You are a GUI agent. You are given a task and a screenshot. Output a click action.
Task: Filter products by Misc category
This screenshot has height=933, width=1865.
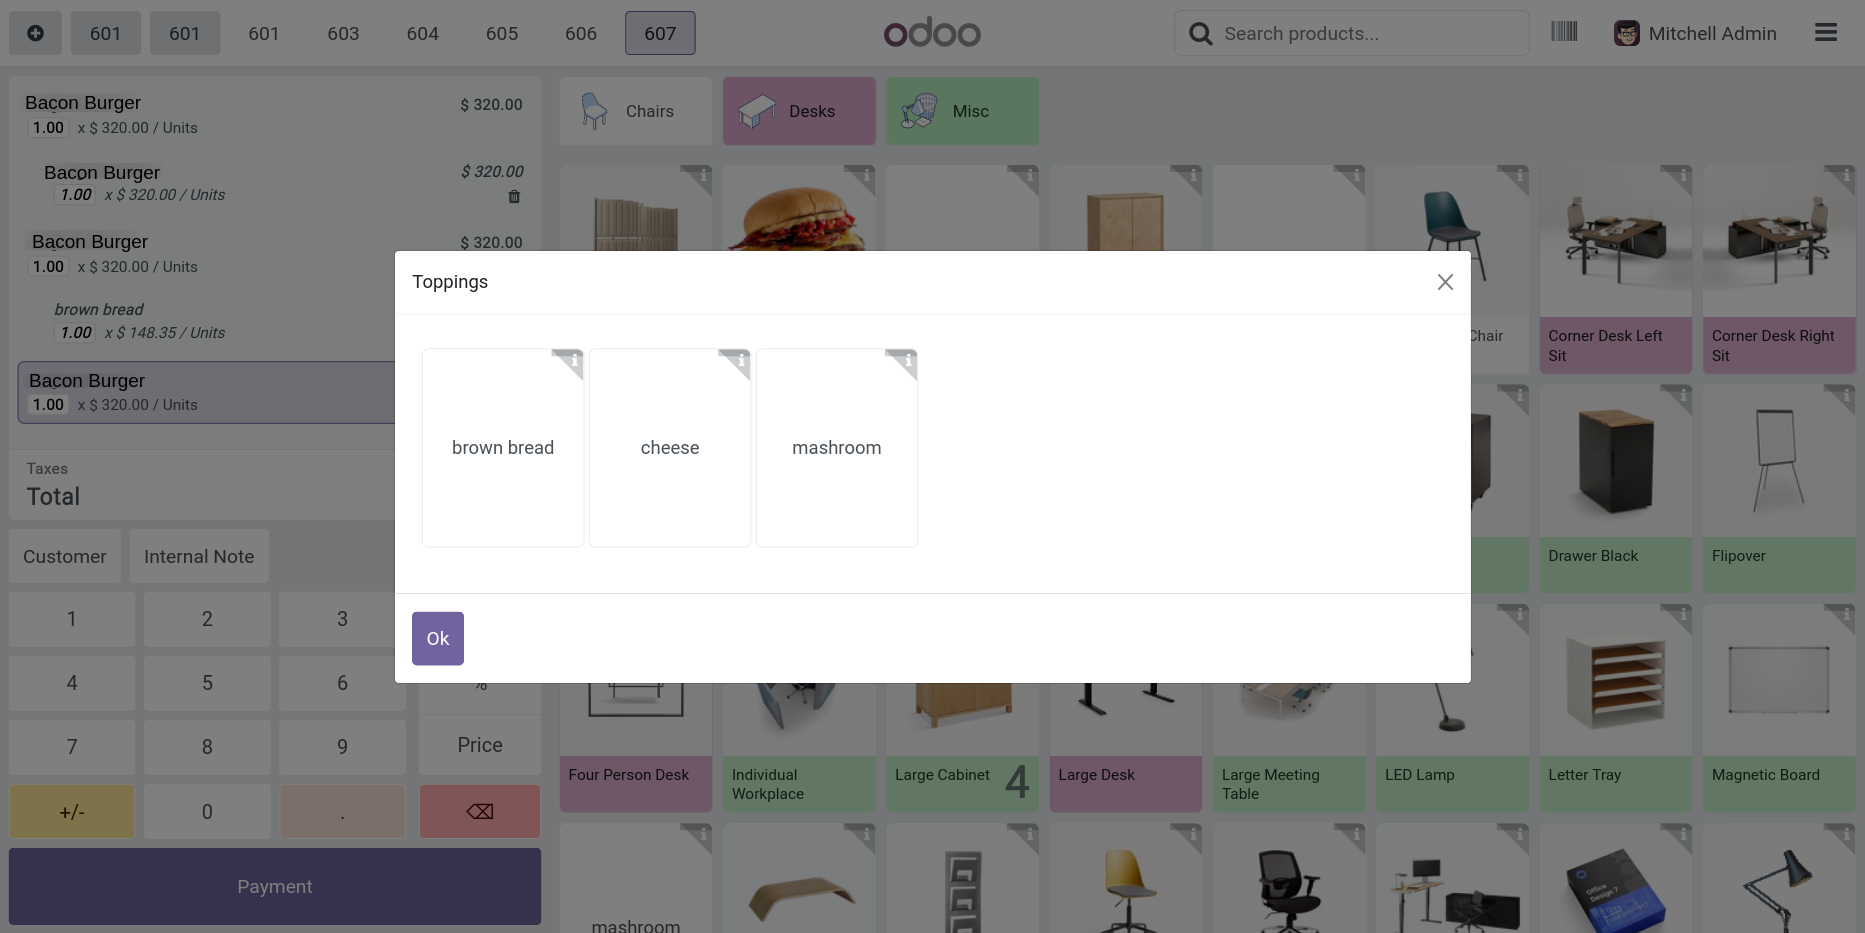[962, 111]
